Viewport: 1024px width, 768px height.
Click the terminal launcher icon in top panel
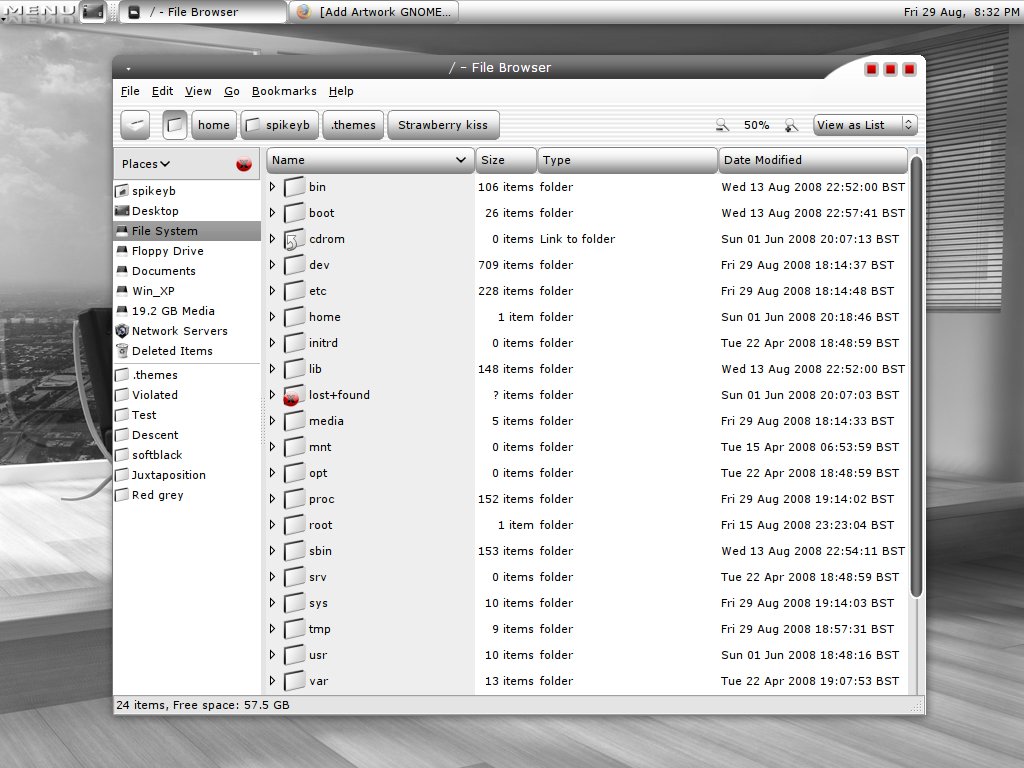pyautogui.click(x=93, y=12)
